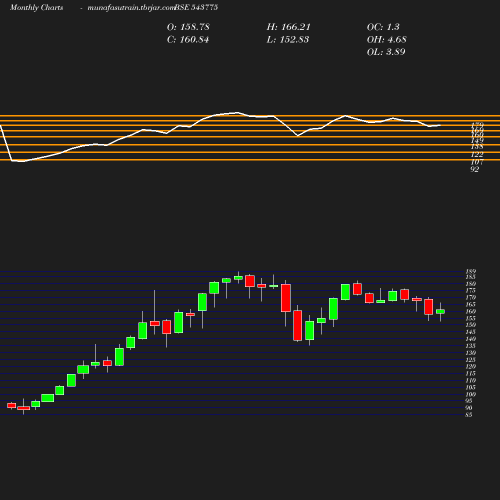Viewport: 500px width, 500px height.
Task: Click the '180' price axis label
Action: point(471,284)
